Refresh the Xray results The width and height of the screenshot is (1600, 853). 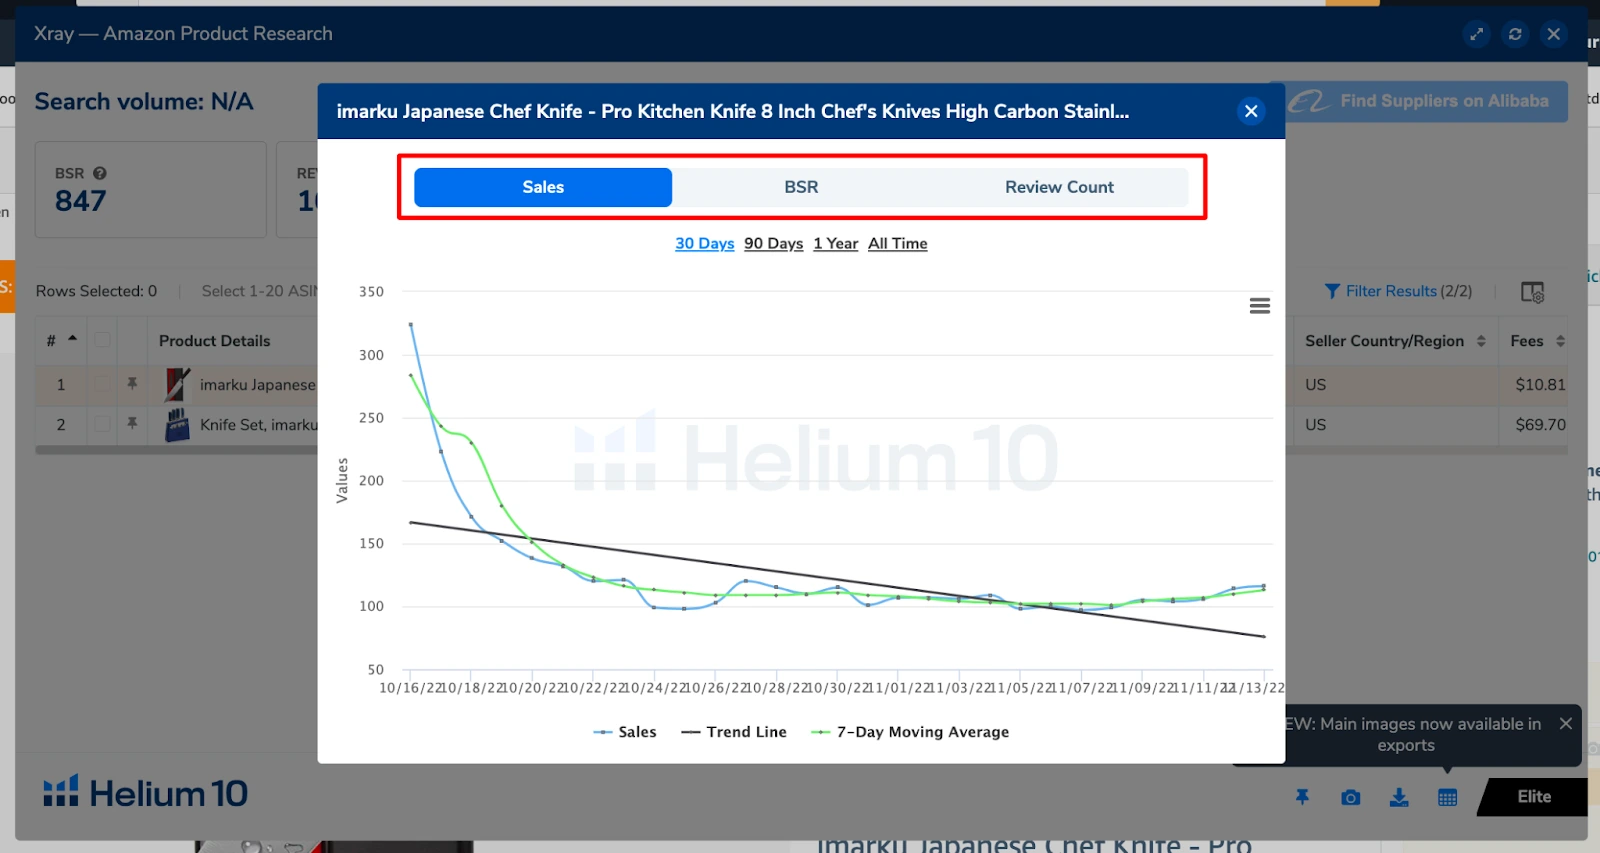[x=1515, y=34]
